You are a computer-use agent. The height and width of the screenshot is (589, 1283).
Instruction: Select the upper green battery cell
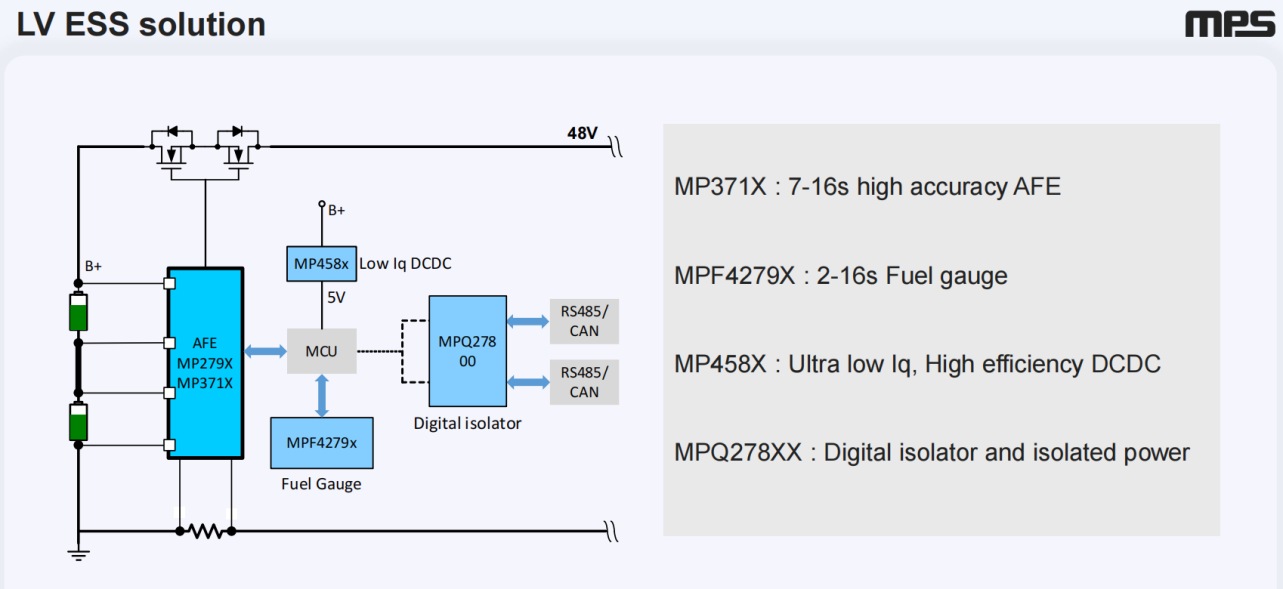click(78, 312)
